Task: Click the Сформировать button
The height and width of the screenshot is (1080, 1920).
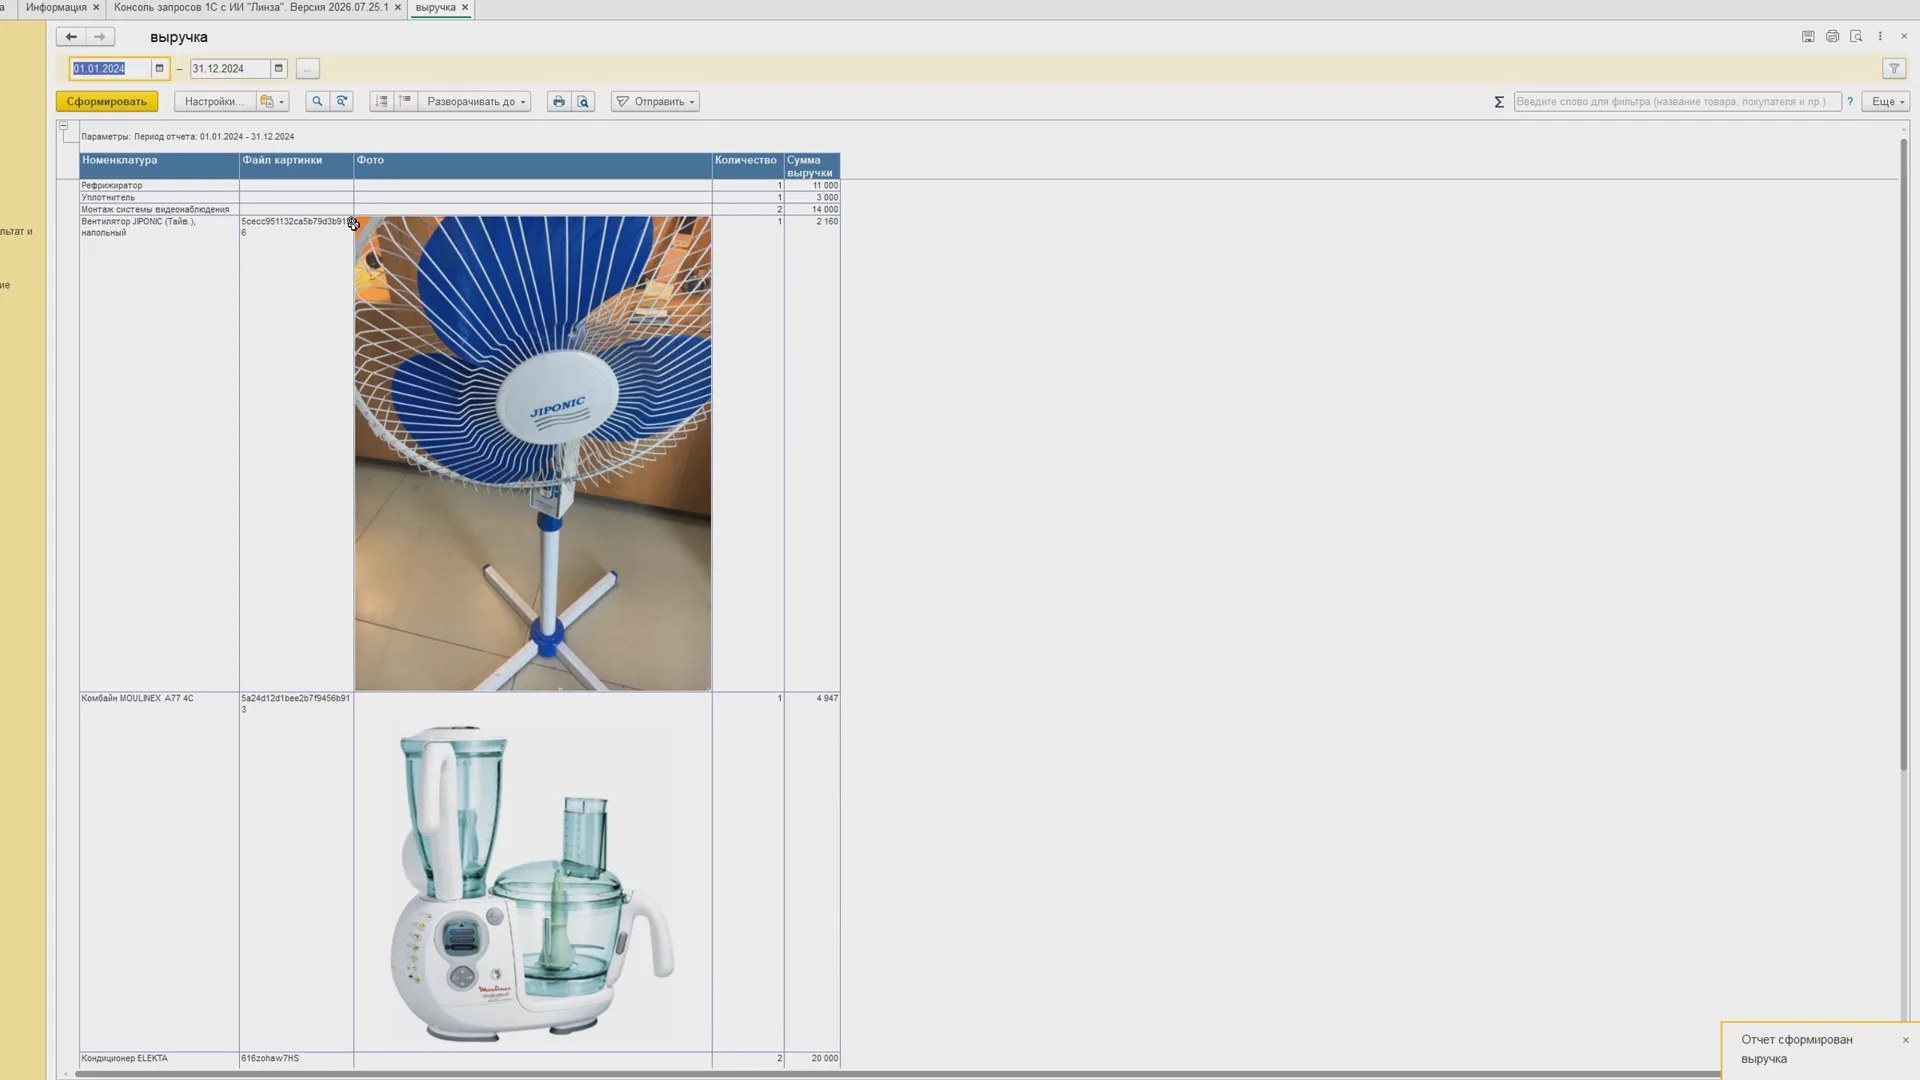Action: click(107, 102)
